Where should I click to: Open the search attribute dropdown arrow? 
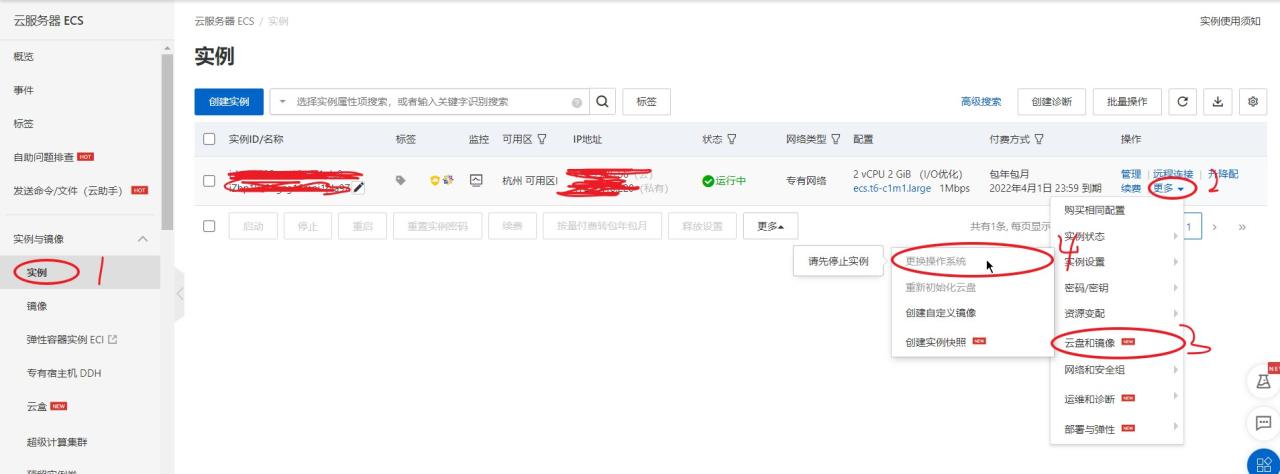[282, 102]
